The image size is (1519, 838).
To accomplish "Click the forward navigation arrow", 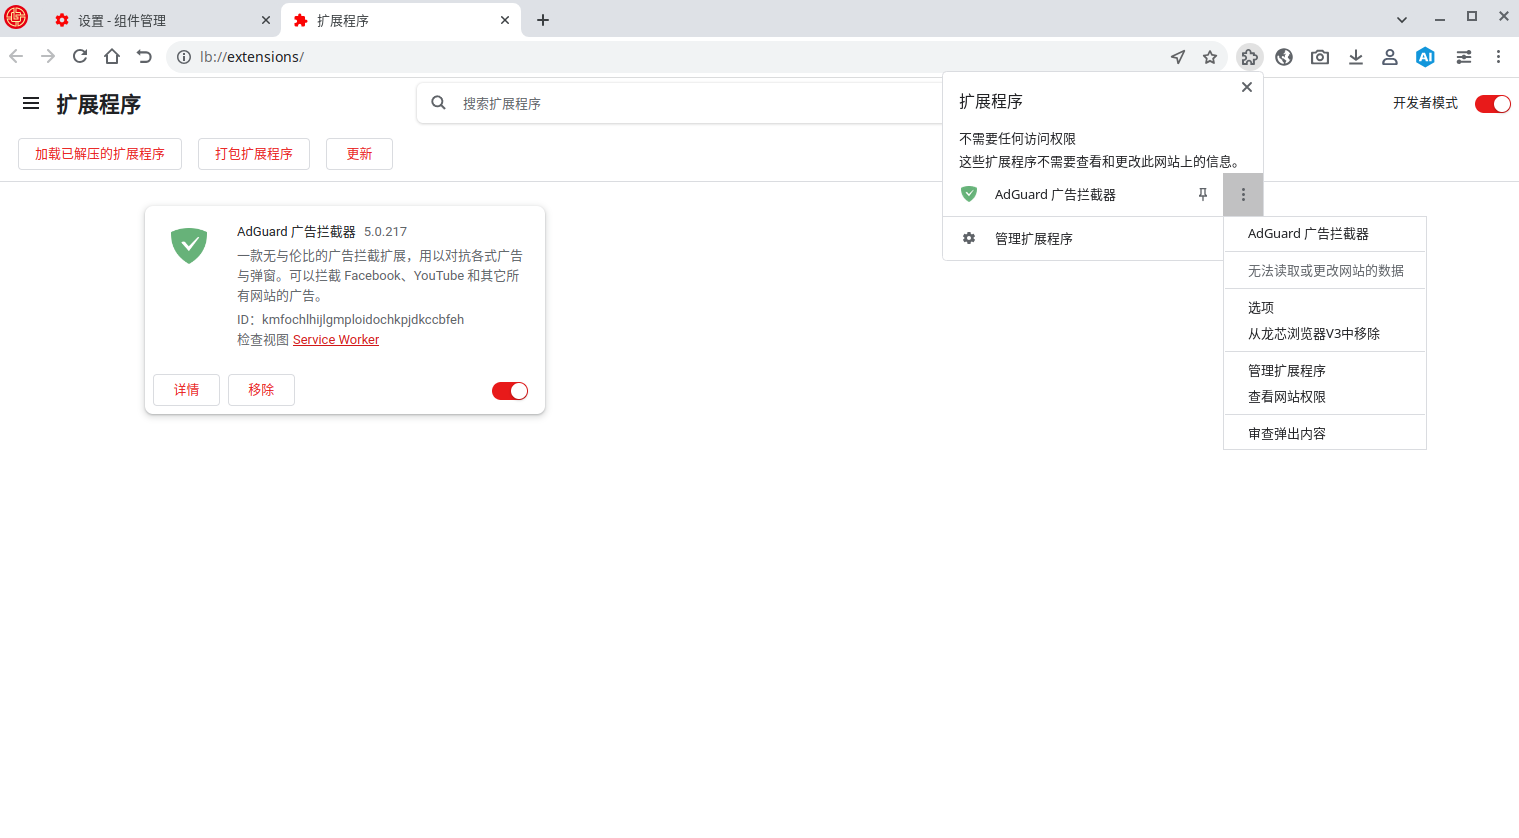I will (x=48, y=57).
